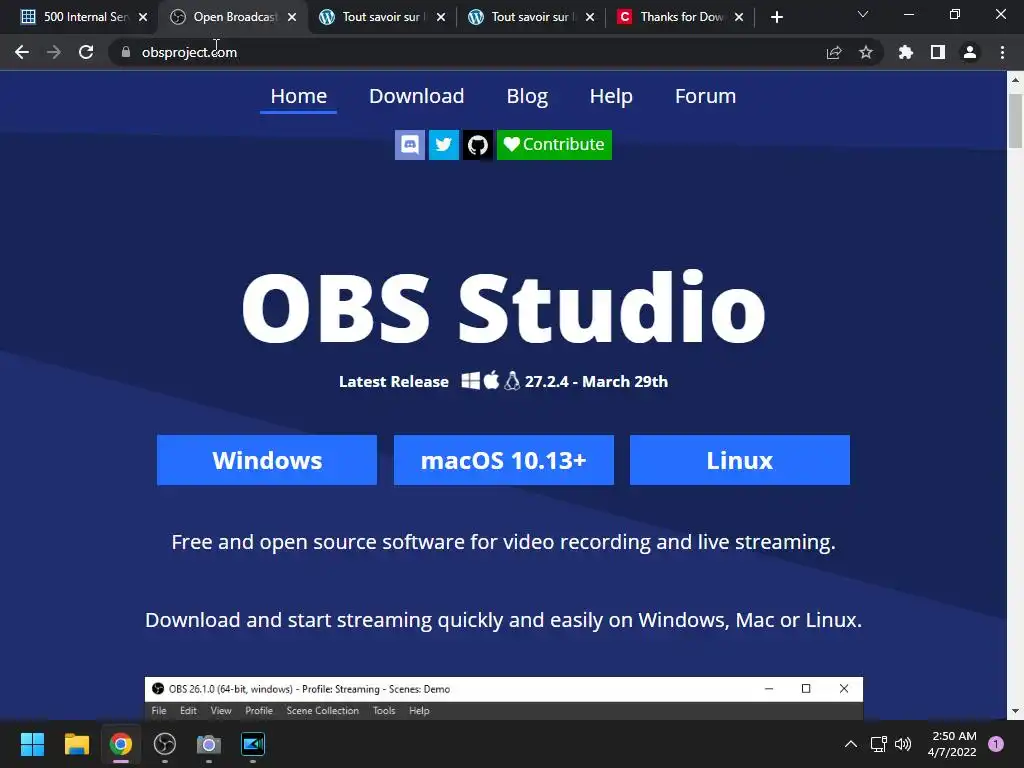Image resolution: width=1024 pixels, height=768 pixels.
Task: Download OBS for Linux
Action: coord(740,460)
